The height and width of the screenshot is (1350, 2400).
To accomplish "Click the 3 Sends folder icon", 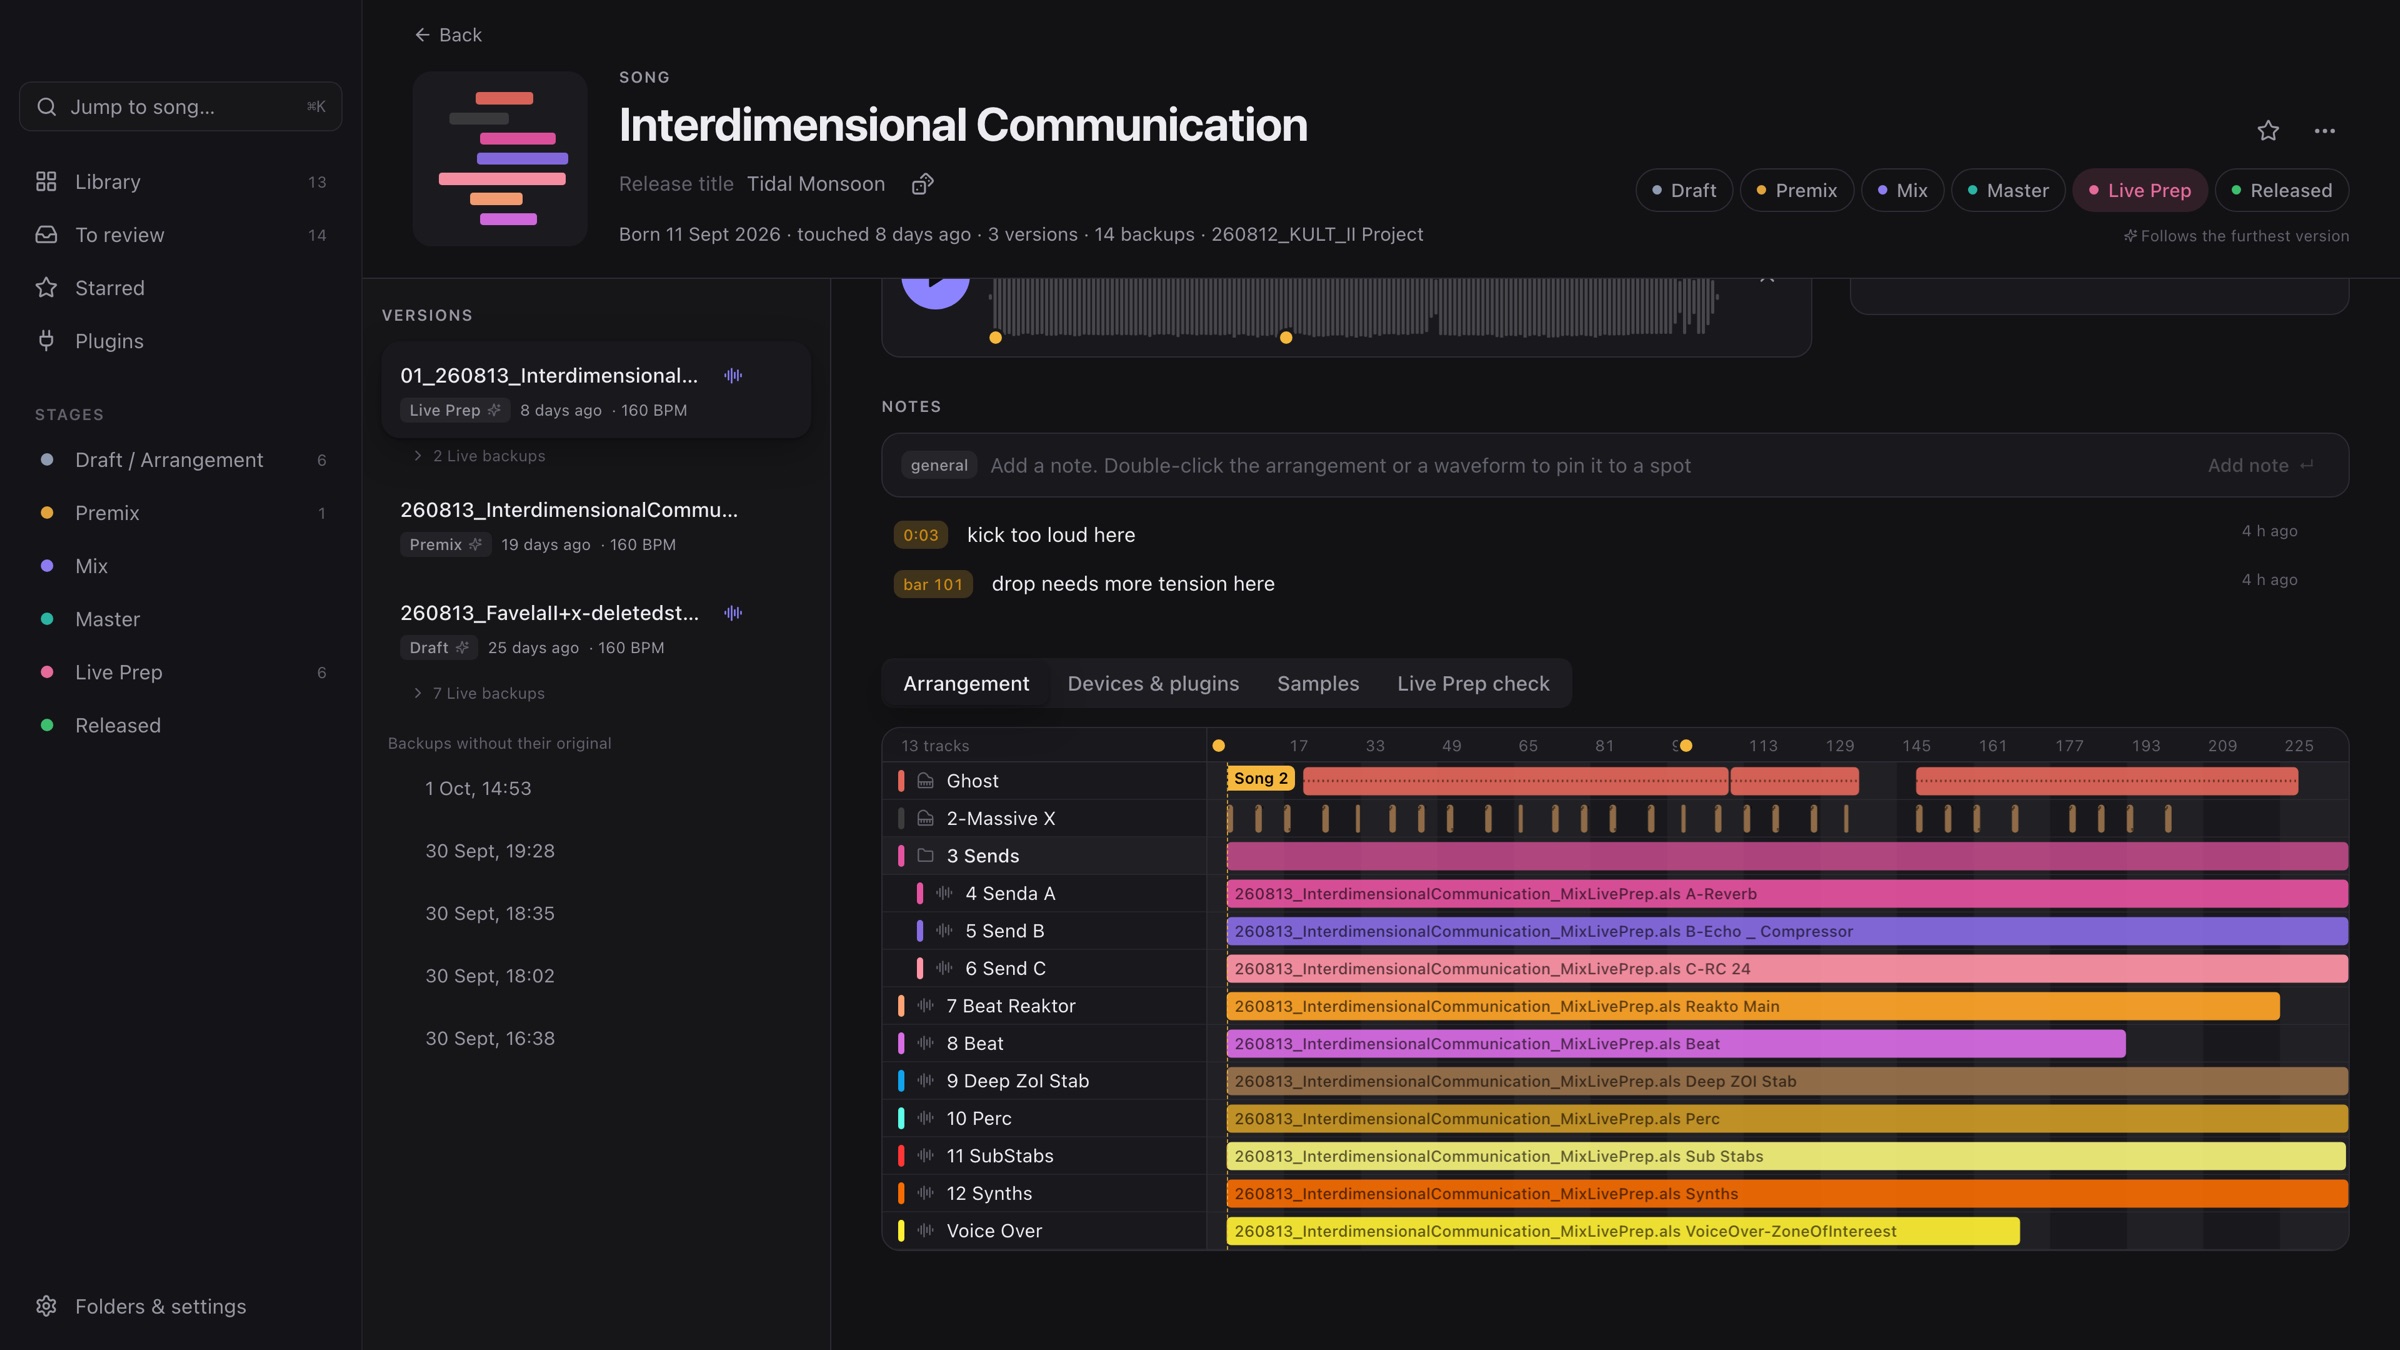I will [x=926, y=856].
